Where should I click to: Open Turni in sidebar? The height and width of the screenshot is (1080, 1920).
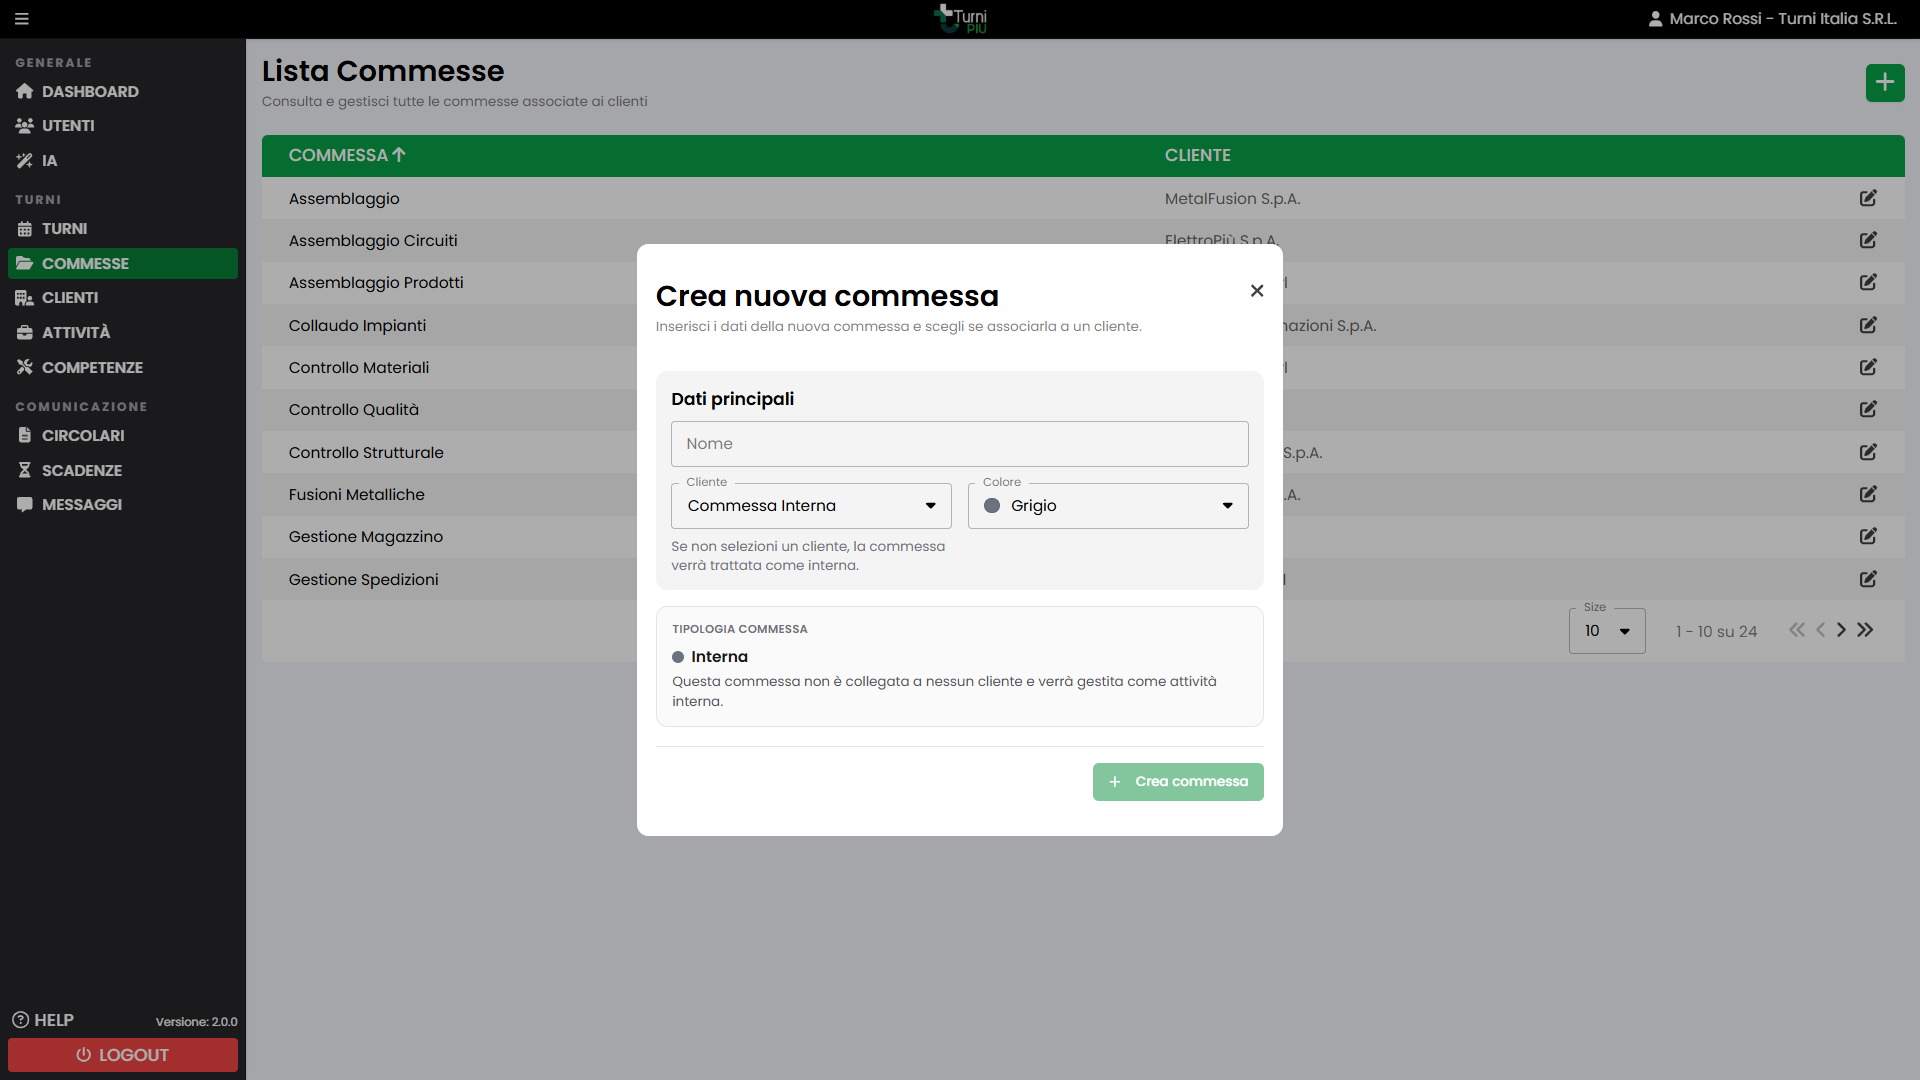coord(123,229)
